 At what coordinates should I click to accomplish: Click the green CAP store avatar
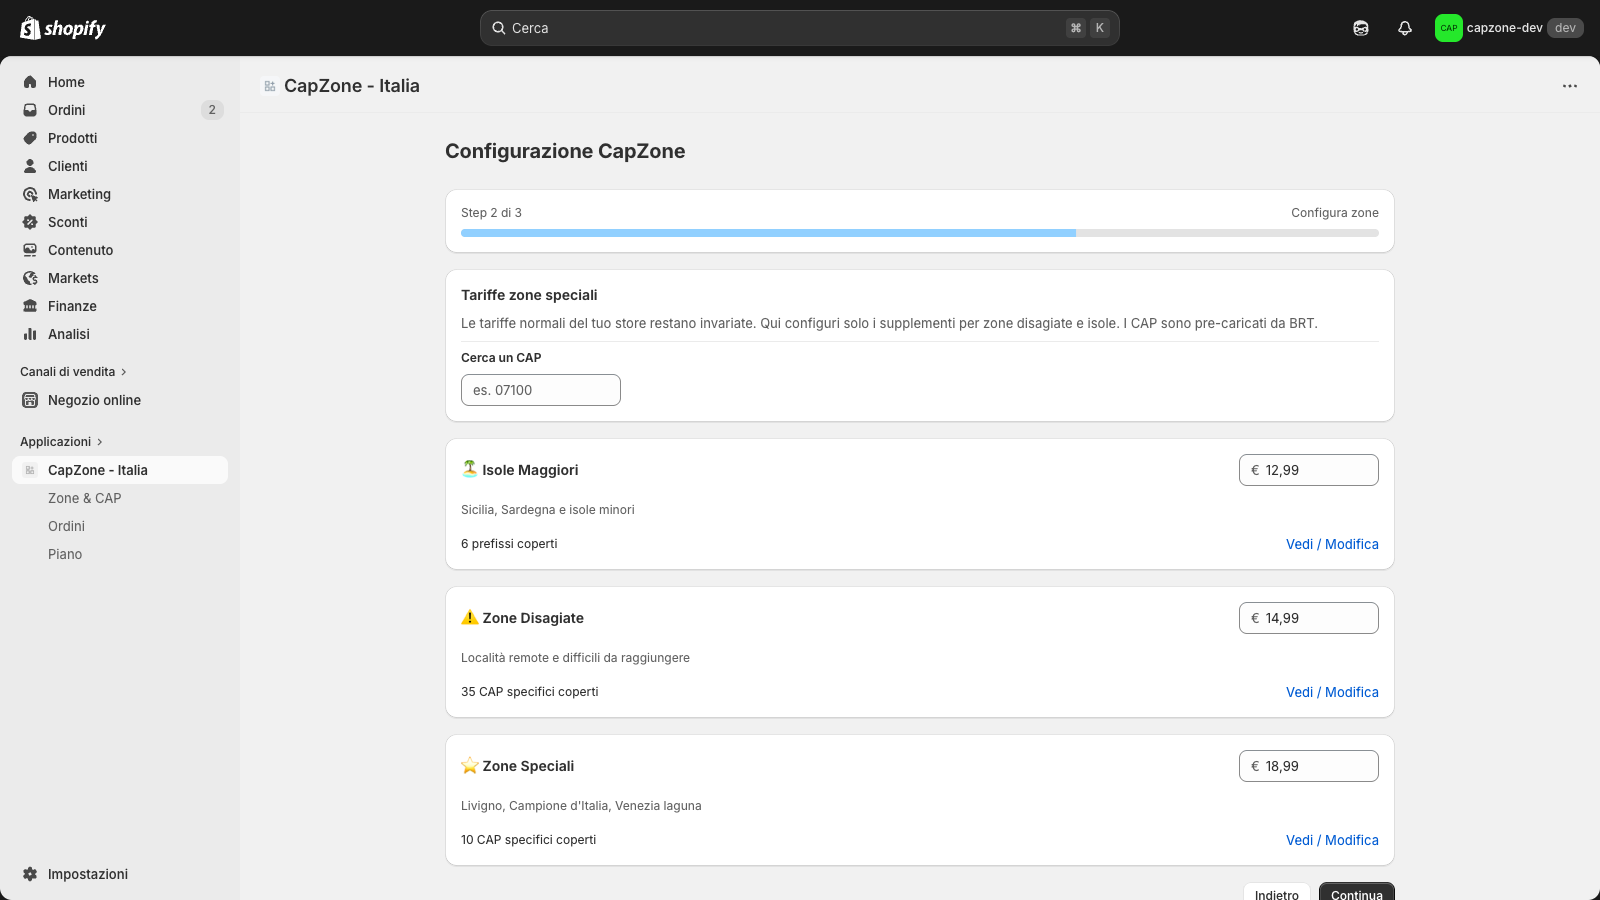1449,28
